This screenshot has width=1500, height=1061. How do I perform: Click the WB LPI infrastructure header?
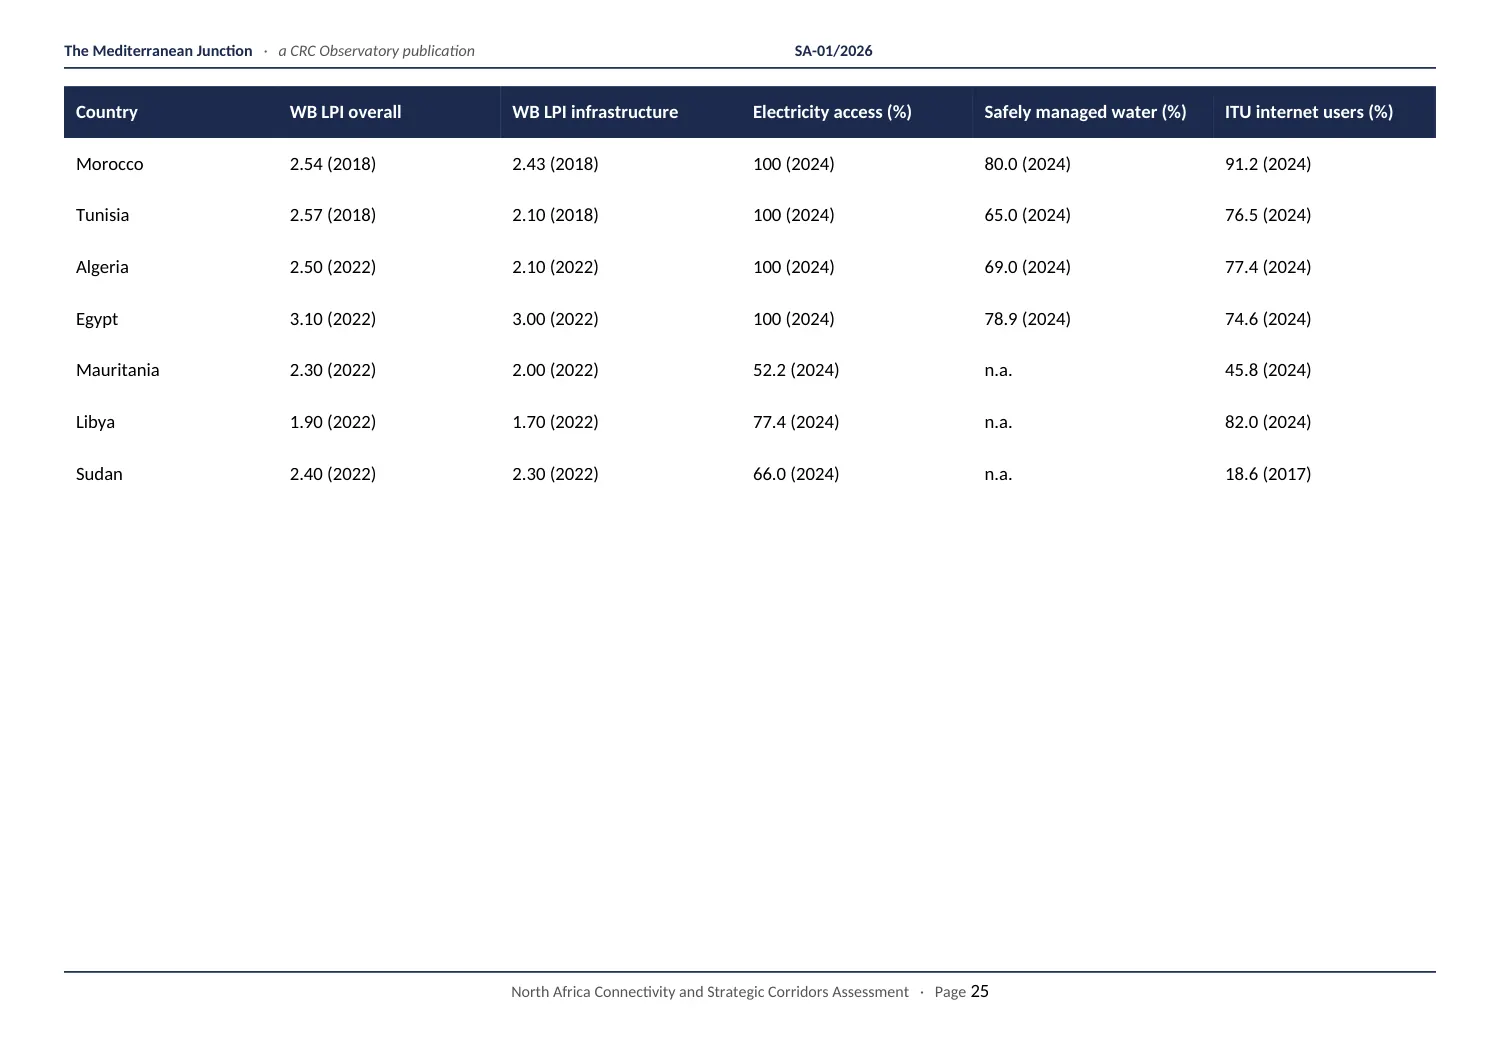pyautogui.click(x=595, y=112)
